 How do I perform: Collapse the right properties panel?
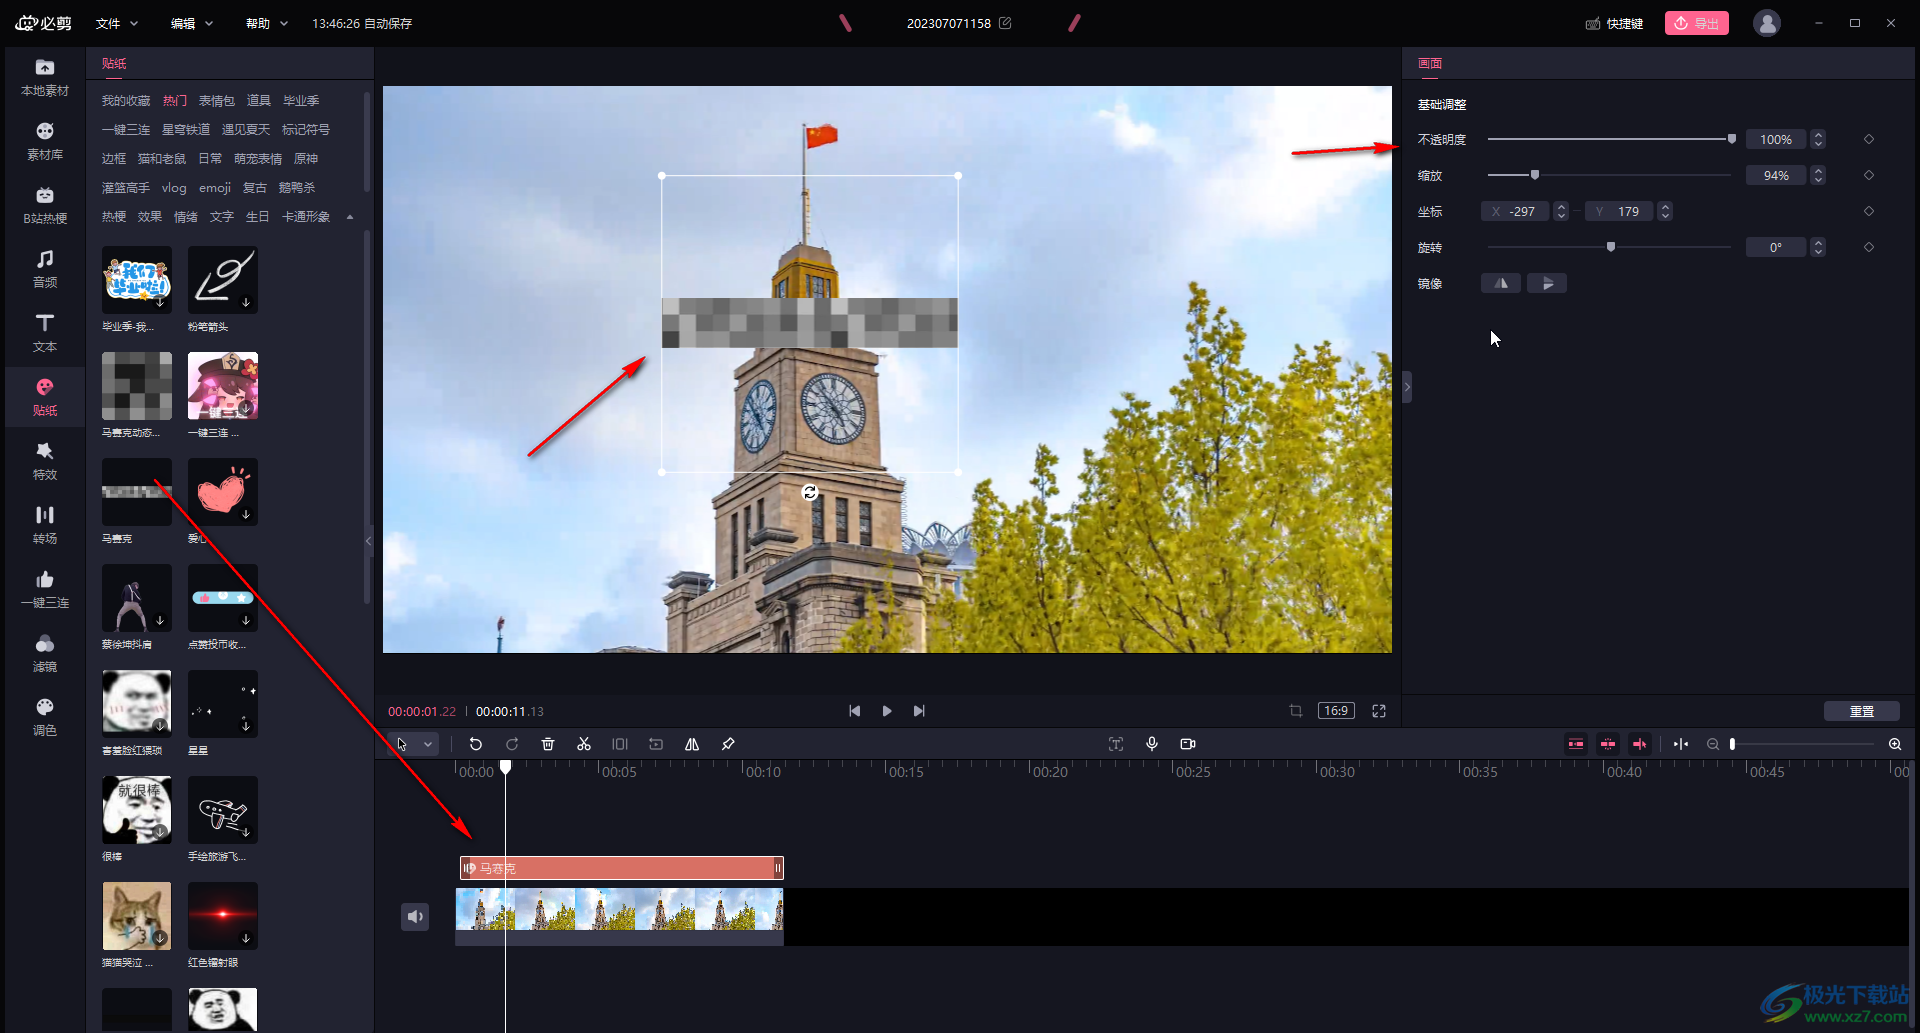coord(1407,386)
